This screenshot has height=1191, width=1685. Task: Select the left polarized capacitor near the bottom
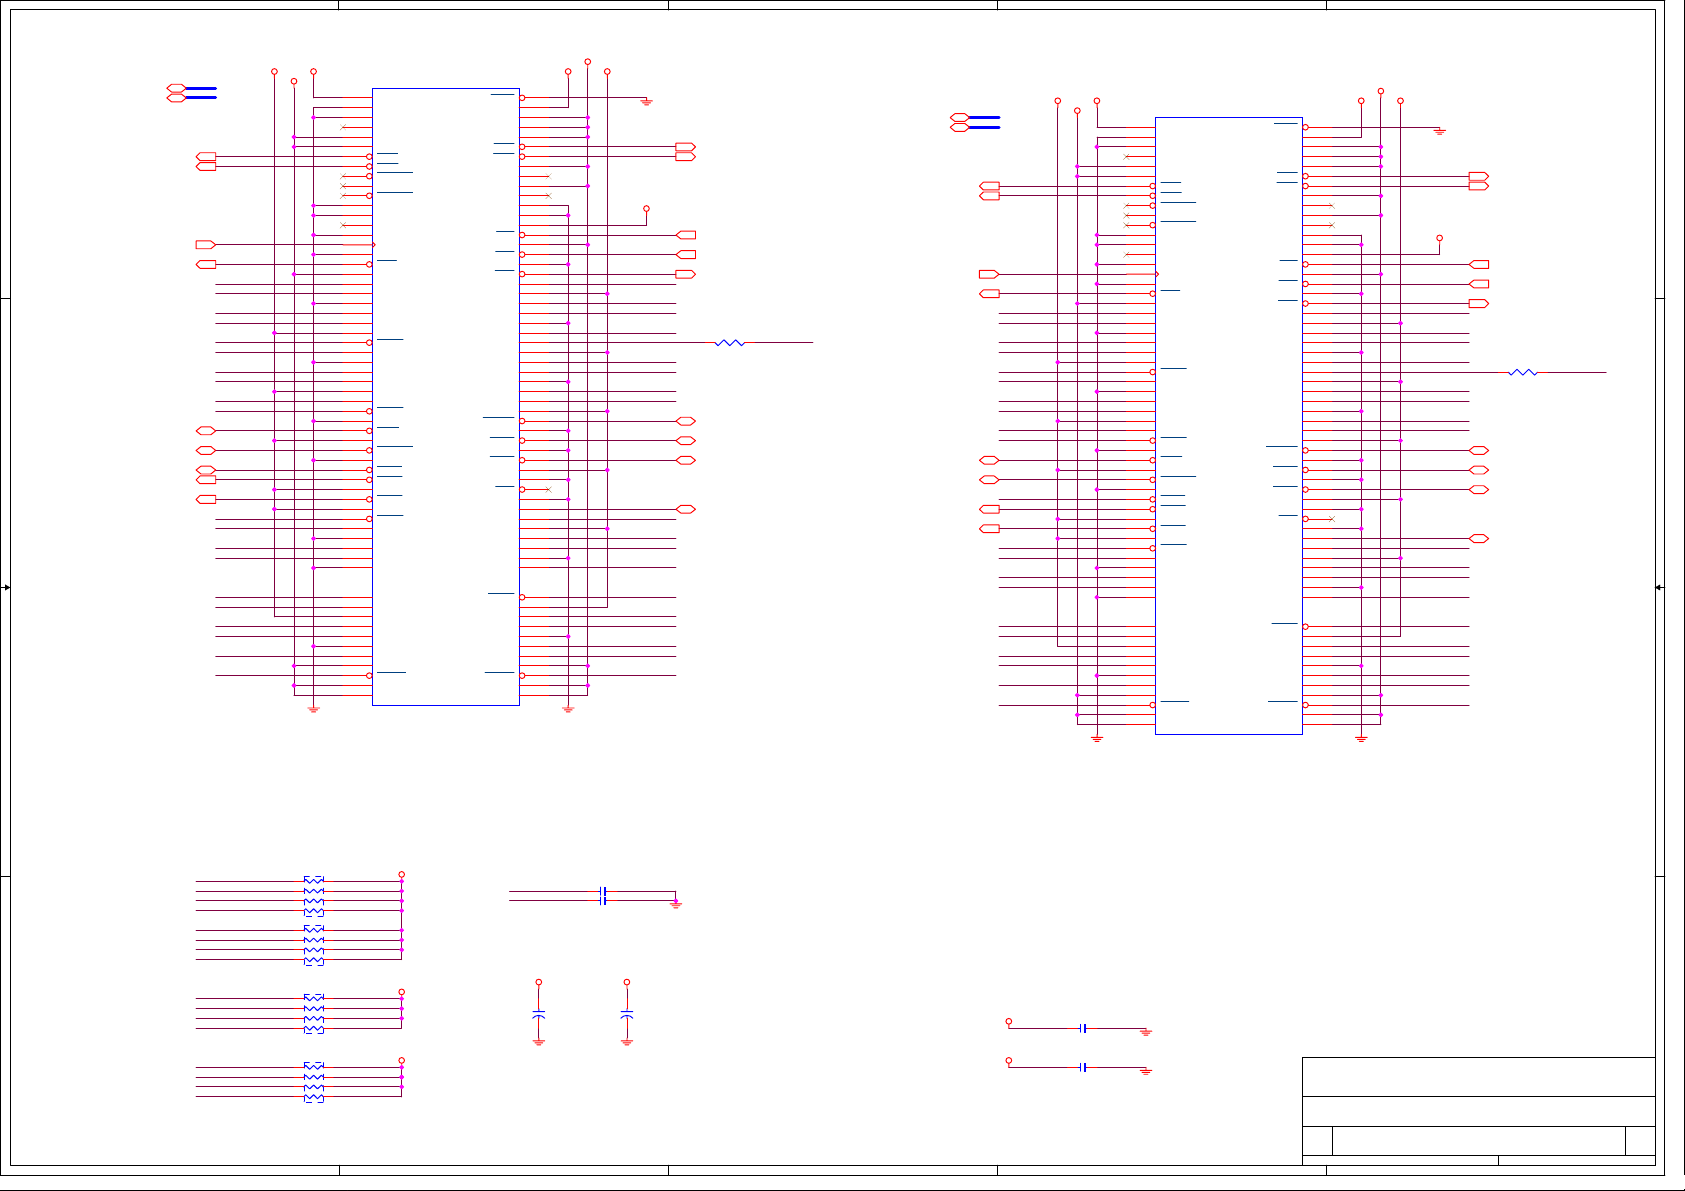(539, 1015)
